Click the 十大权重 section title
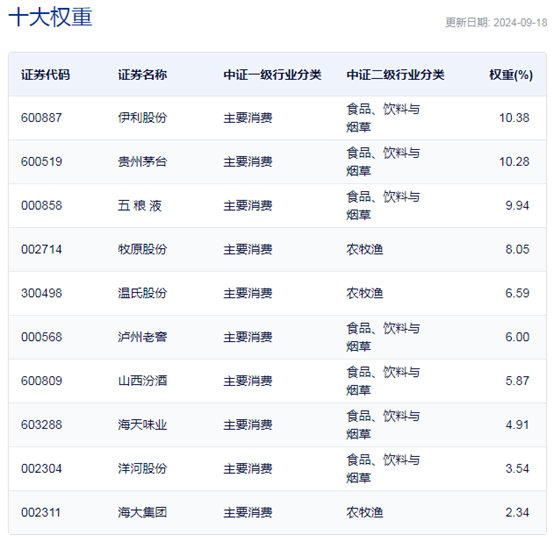 click(50, 17)
